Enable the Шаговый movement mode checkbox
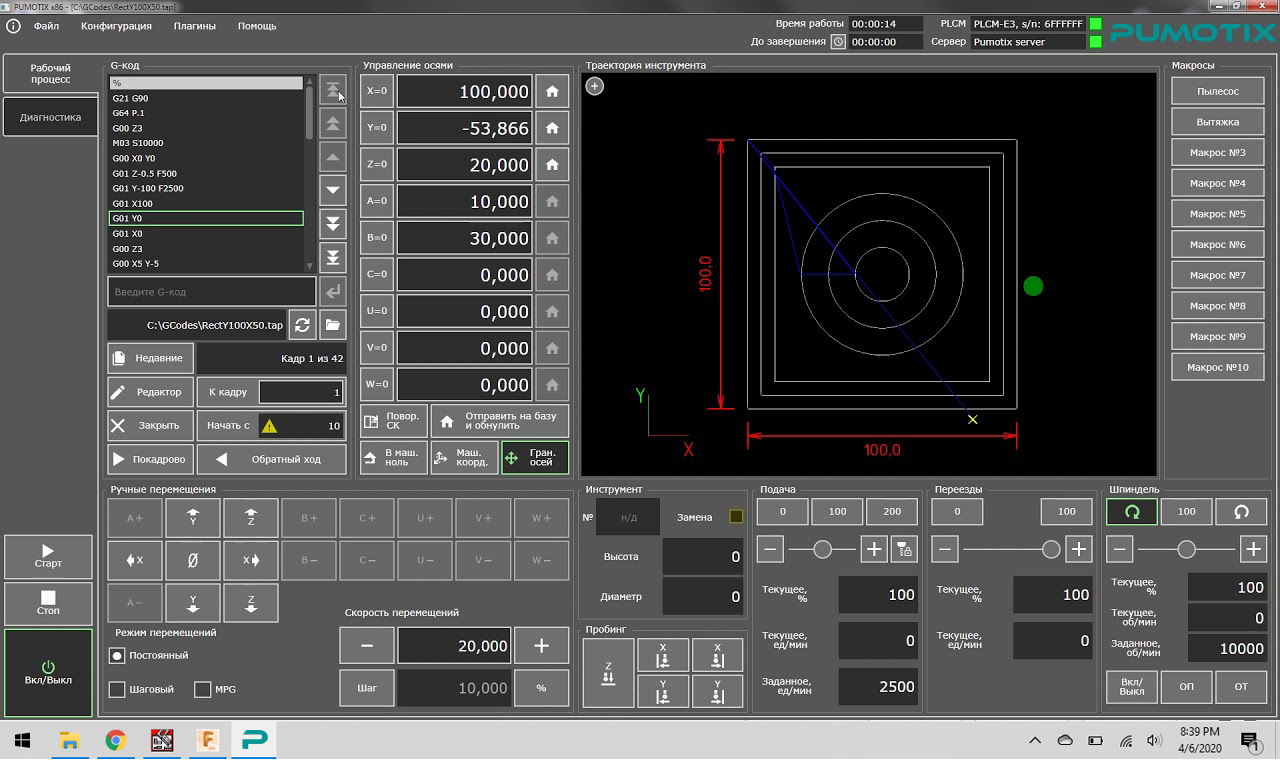Viewport: 1280px width, 760px height. (x=117, y=689)
